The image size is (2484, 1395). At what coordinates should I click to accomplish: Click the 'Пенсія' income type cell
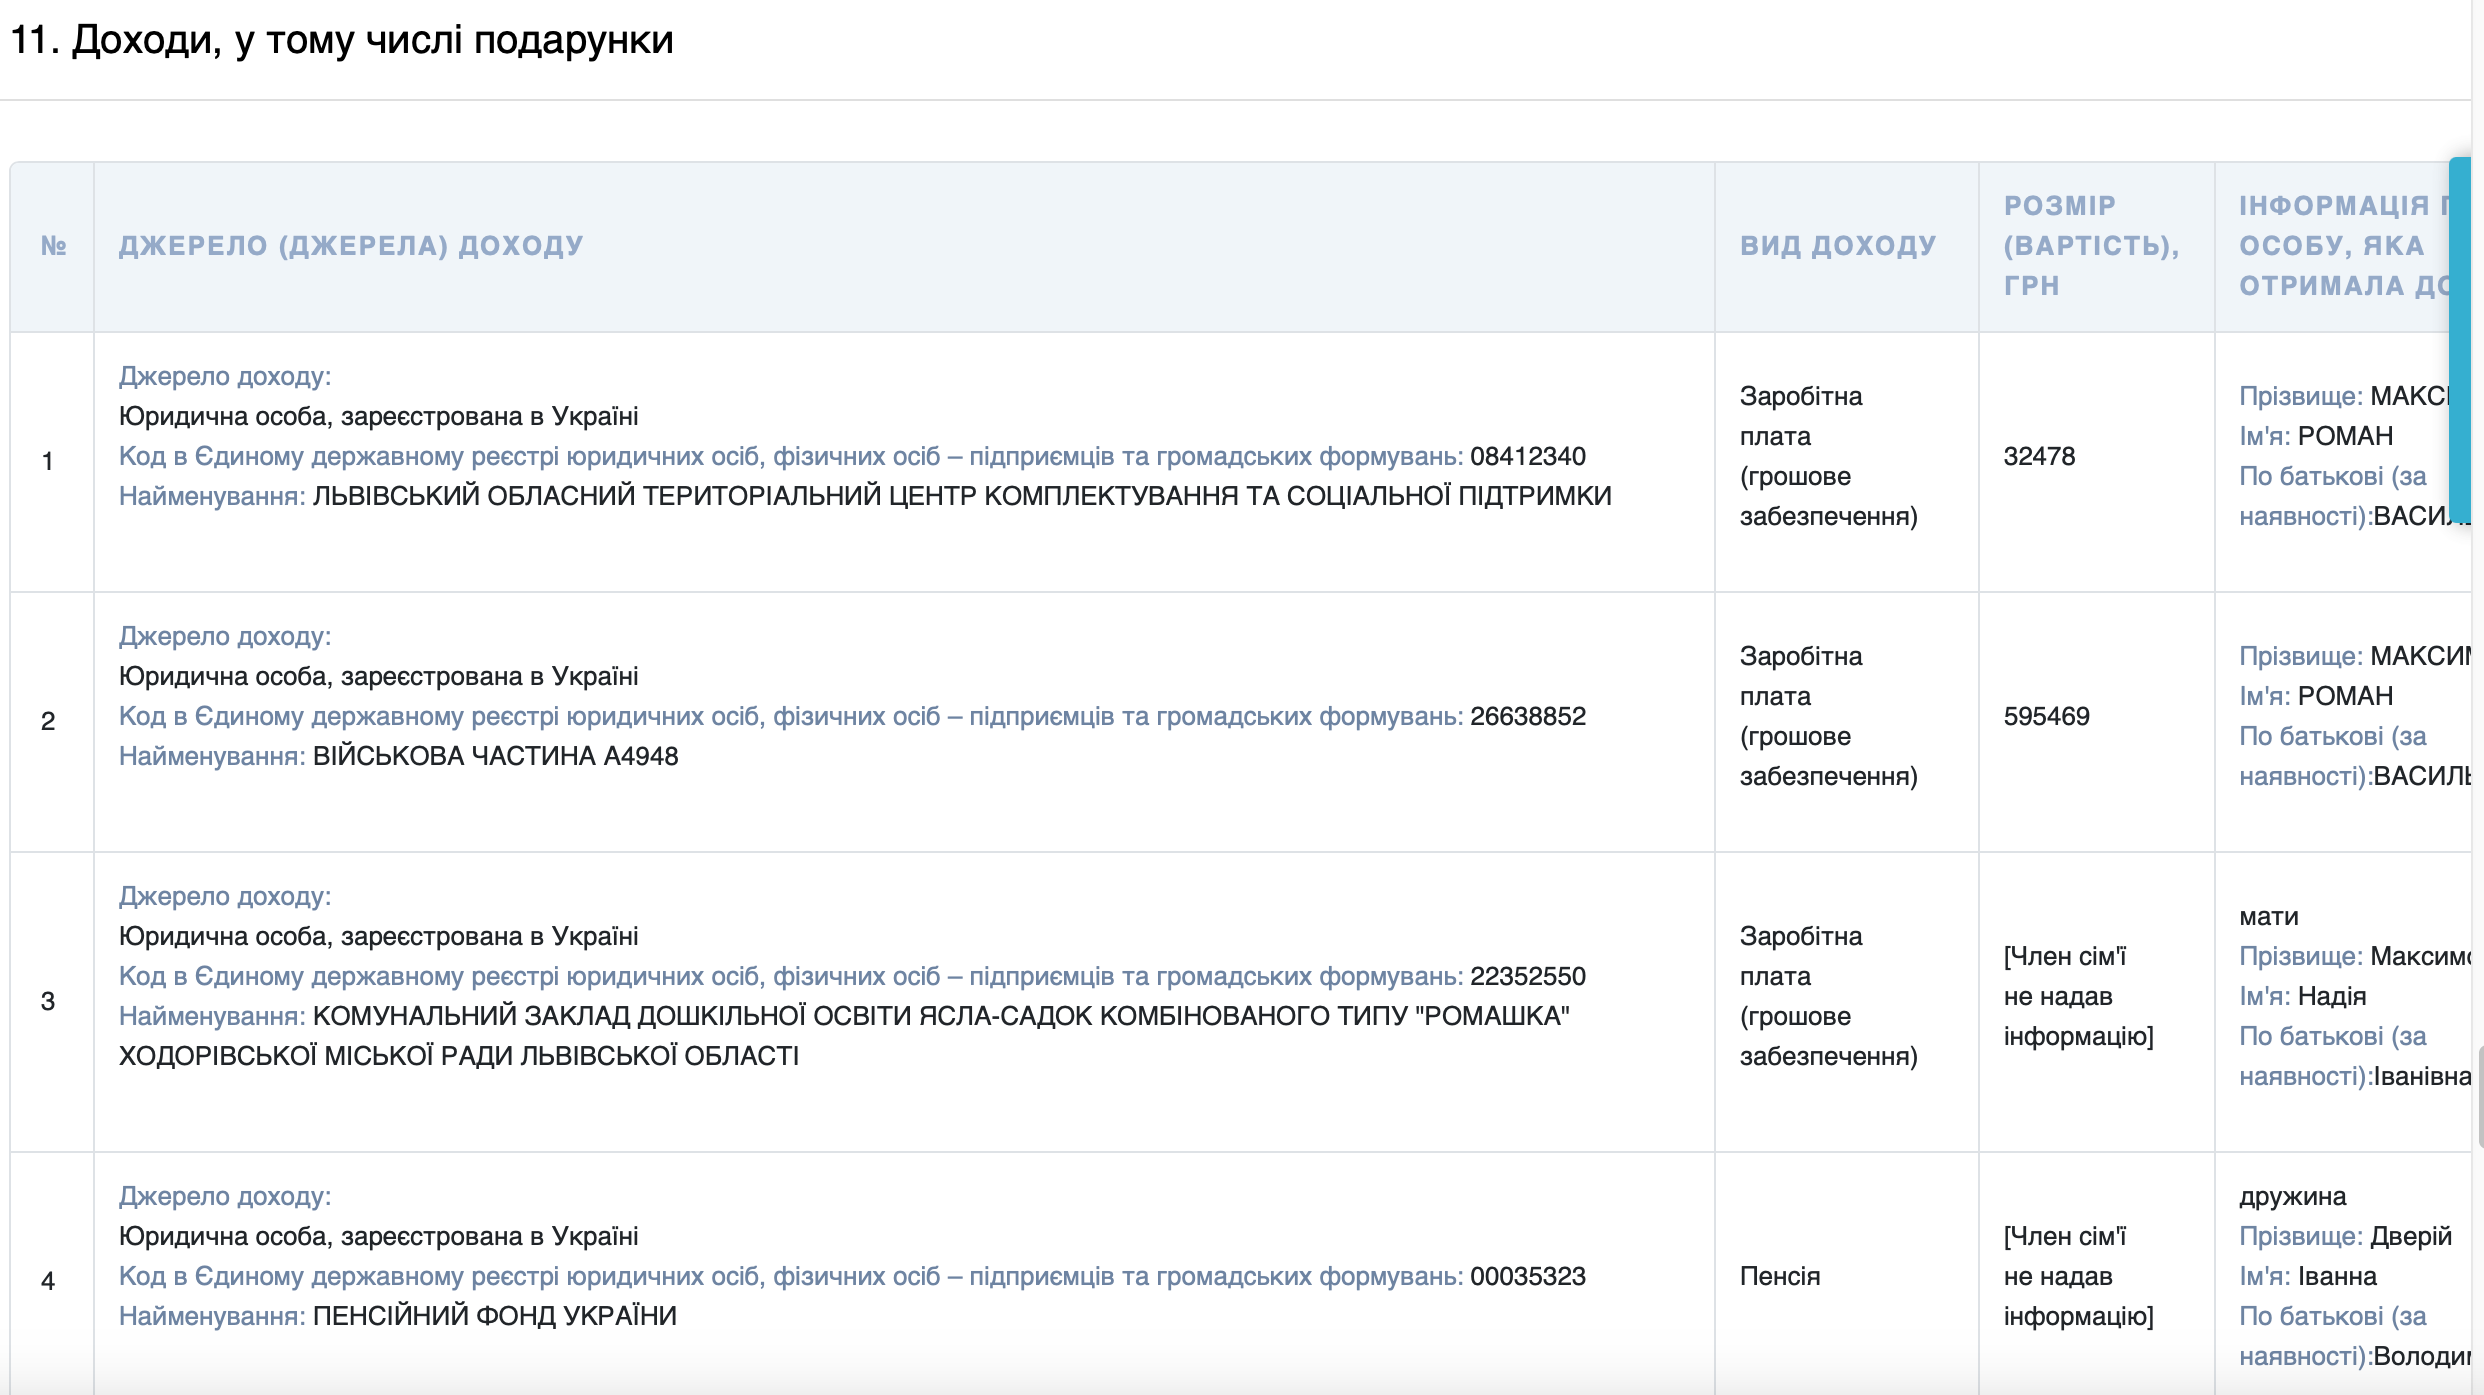1780,1277
